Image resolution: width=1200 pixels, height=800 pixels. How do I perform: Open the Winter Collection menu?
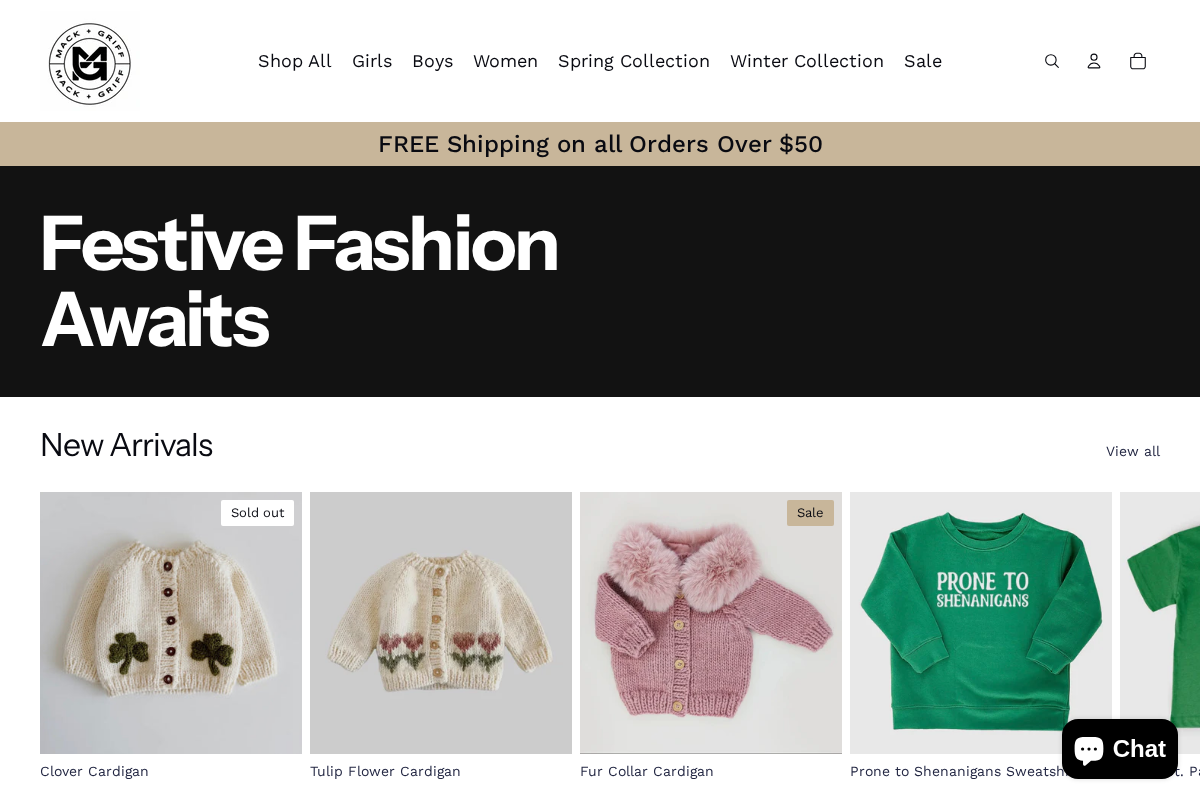tap(807, 61)
